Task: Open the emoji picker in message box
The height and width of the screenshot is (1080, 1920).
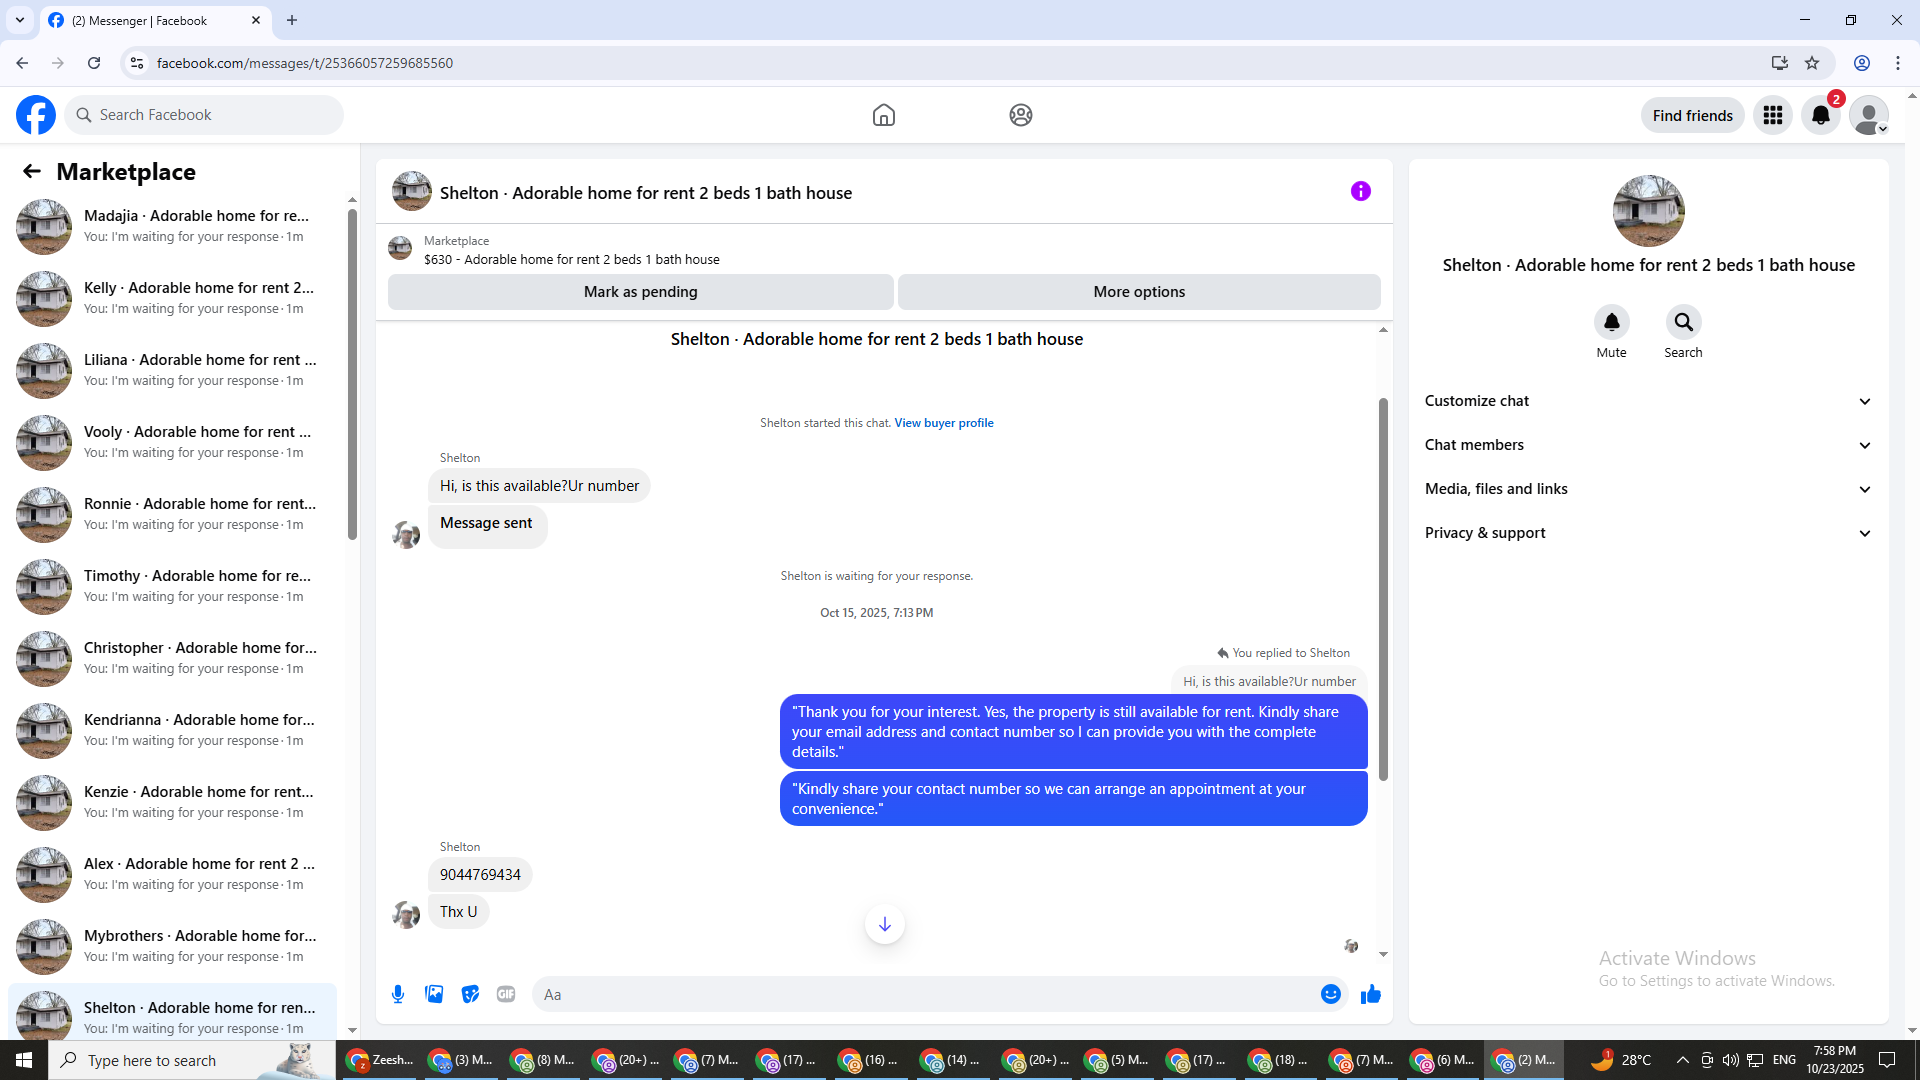Action: pyautogui.click(x=1330, y=994)
